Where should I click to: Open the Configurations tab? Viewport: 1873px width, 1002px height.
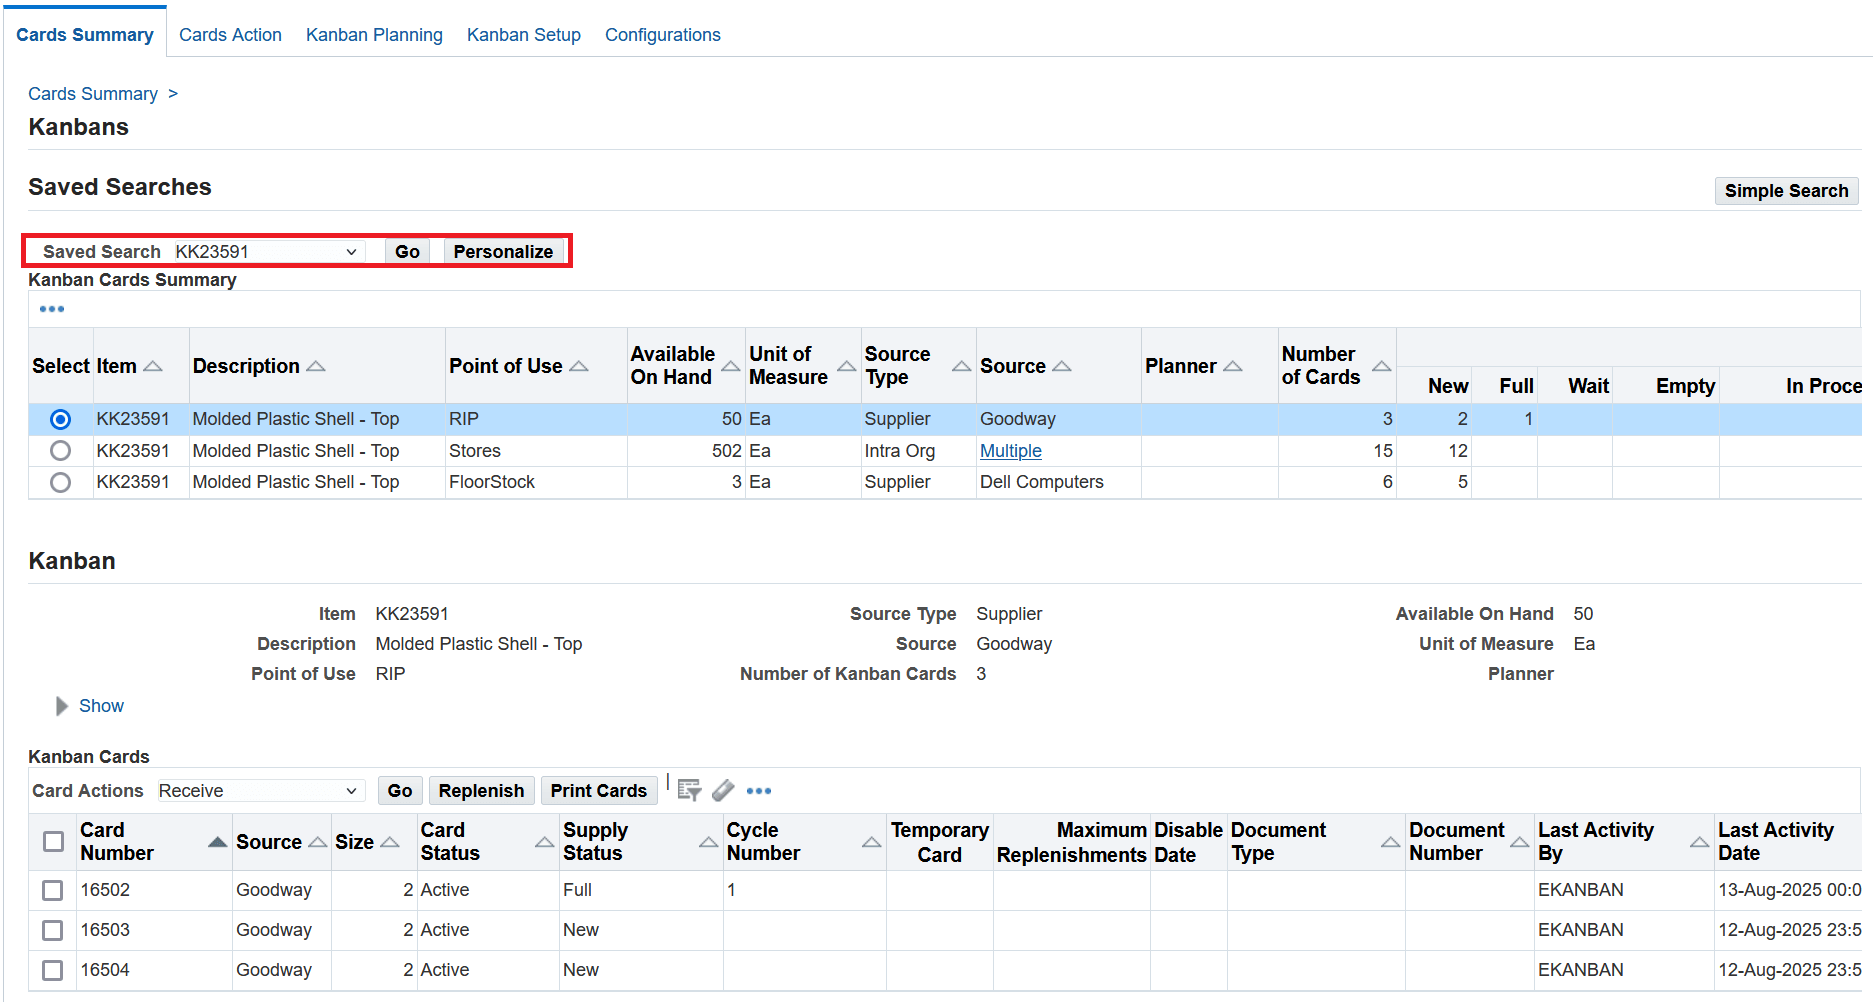pyautogui.click(x=662, y=35)
